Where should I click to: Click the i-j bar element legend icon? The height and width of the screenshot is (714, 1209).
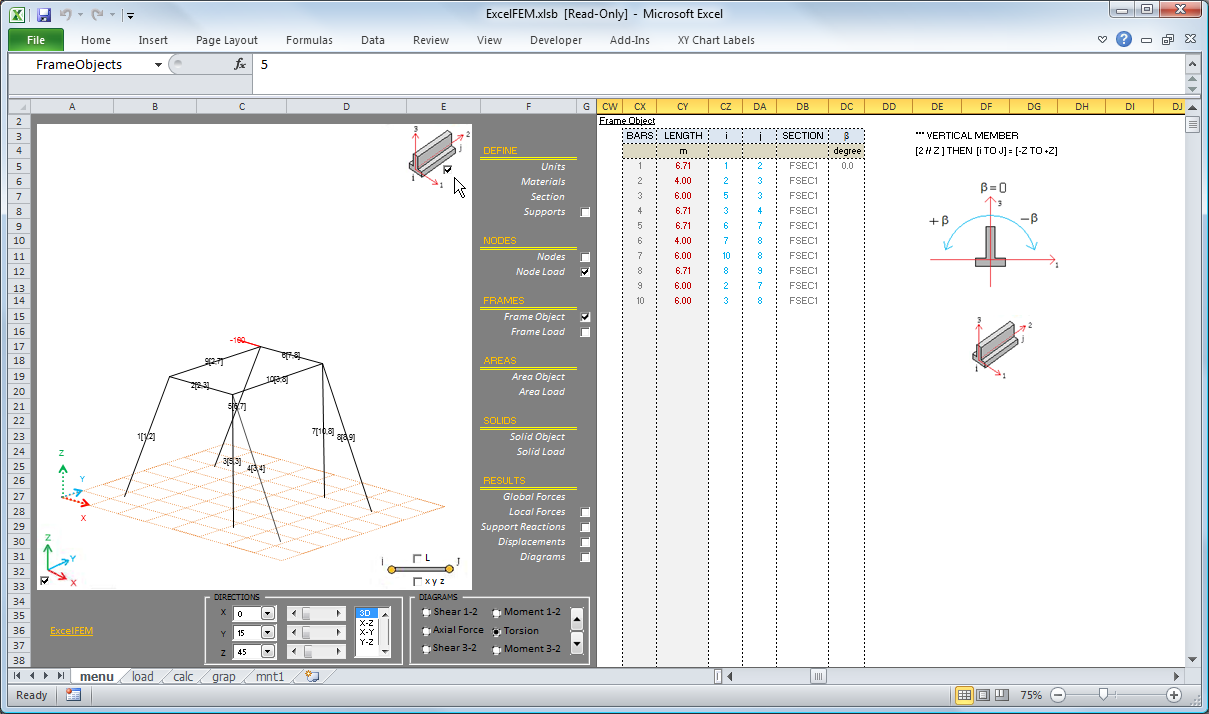point(420,568)
